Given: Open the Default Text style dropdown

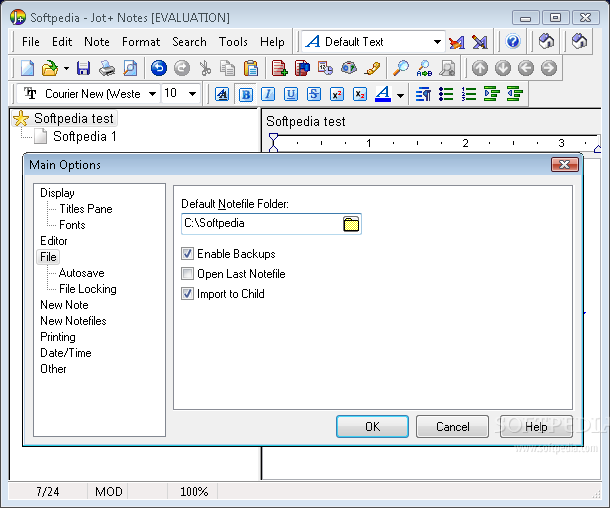Looking at the screenshot, I should click(437, 42).
